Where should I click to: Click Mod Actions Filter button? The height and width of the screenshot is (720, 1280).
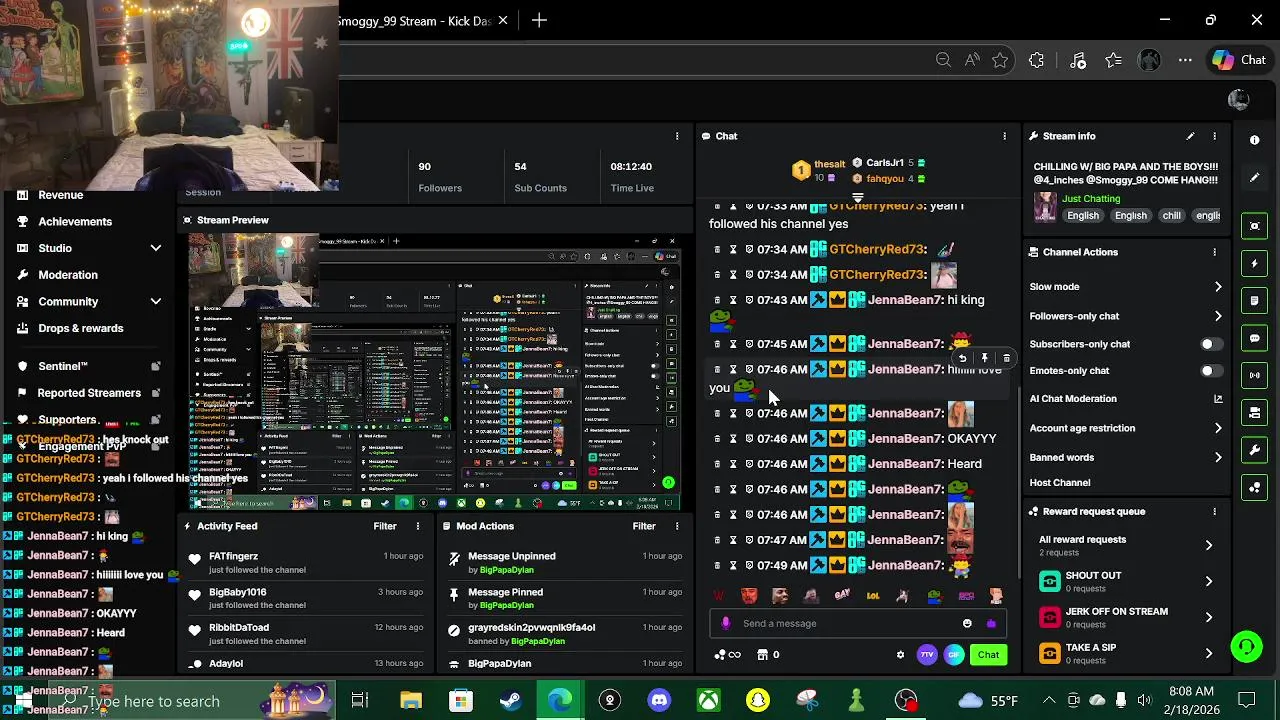click(x=644, y=526)
